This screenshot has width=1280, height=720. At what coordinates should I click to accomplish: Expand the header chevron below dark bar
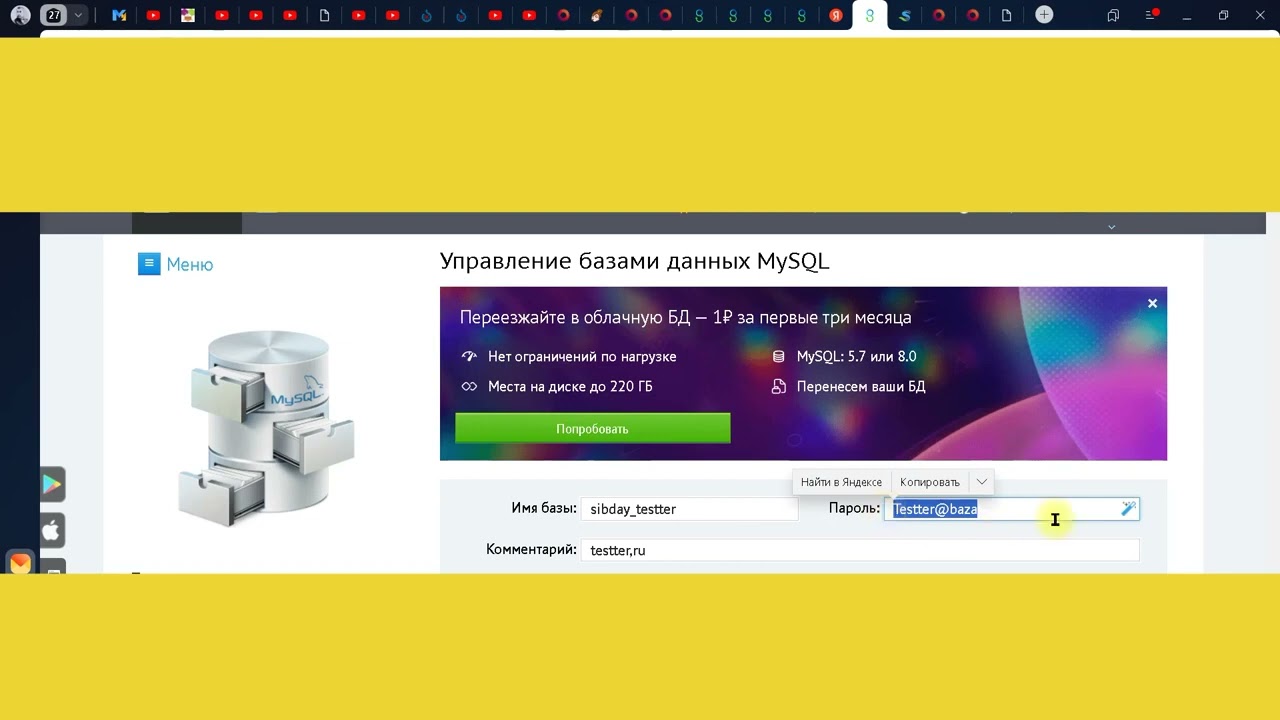pos(1111,227)
